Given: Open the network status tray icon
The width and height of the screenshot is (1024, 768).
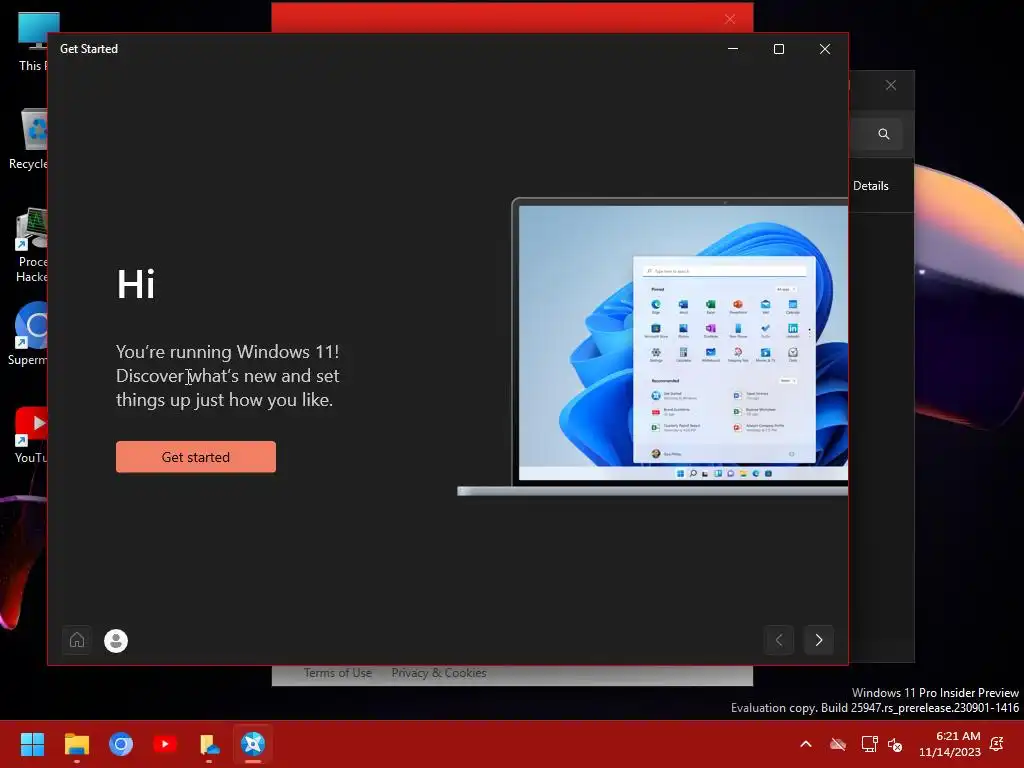Looking at the screenshot, I should pos(869,744).
